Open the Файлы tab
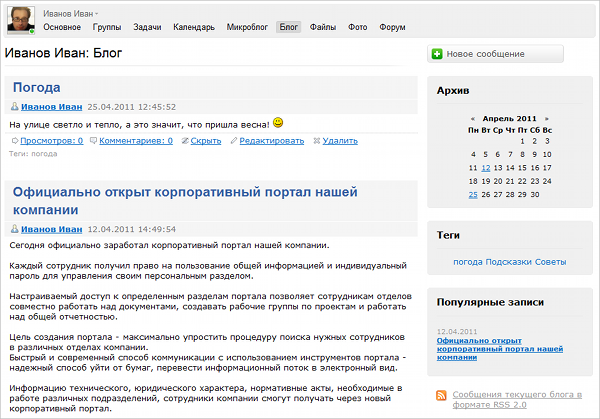The width and height of the screenshot is (600, 419). pos(323,27)
